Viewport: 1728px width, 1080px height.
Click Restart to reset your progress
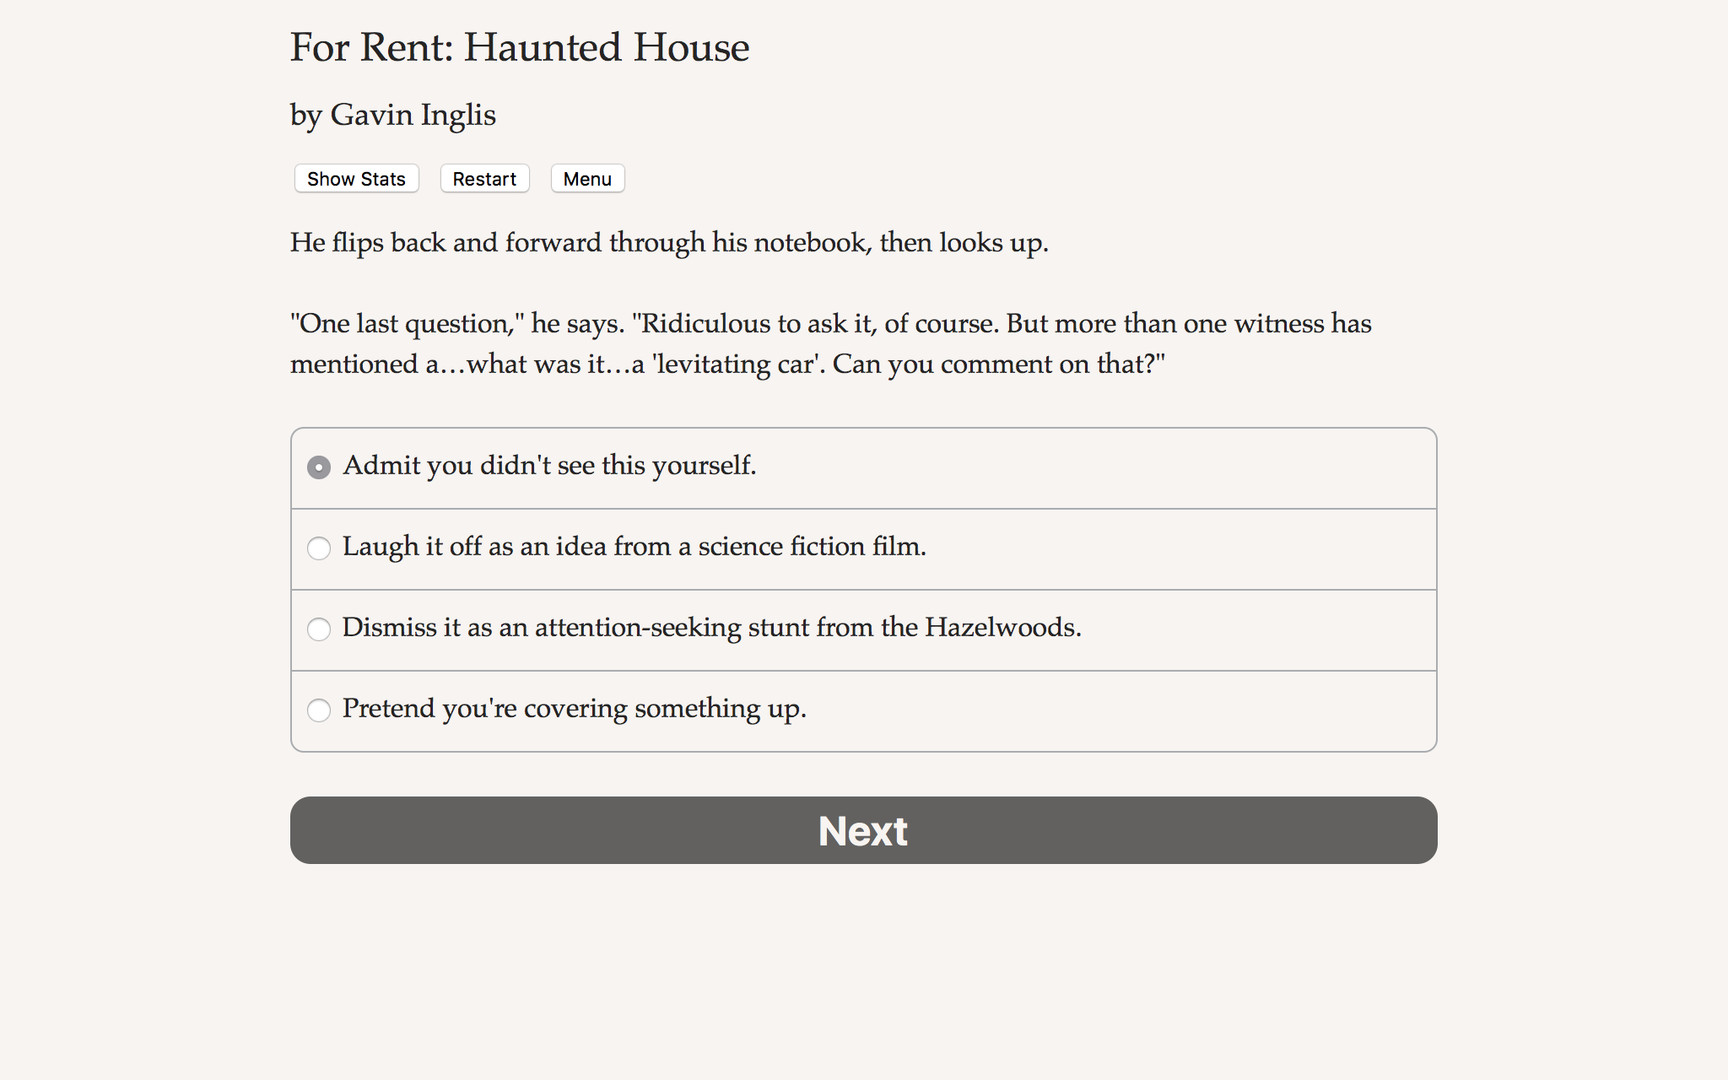tap(484, 178)
